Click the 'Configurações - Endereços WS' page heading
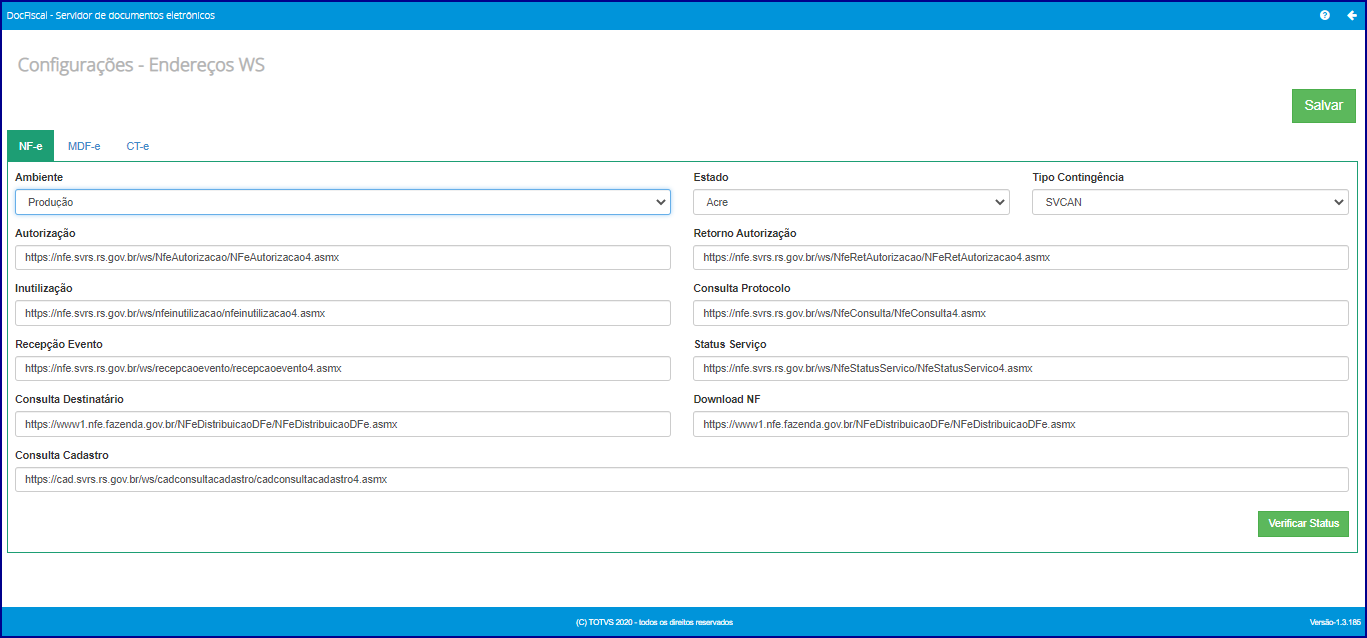Viewport: 1367px width, 638px height. [141, 66]
